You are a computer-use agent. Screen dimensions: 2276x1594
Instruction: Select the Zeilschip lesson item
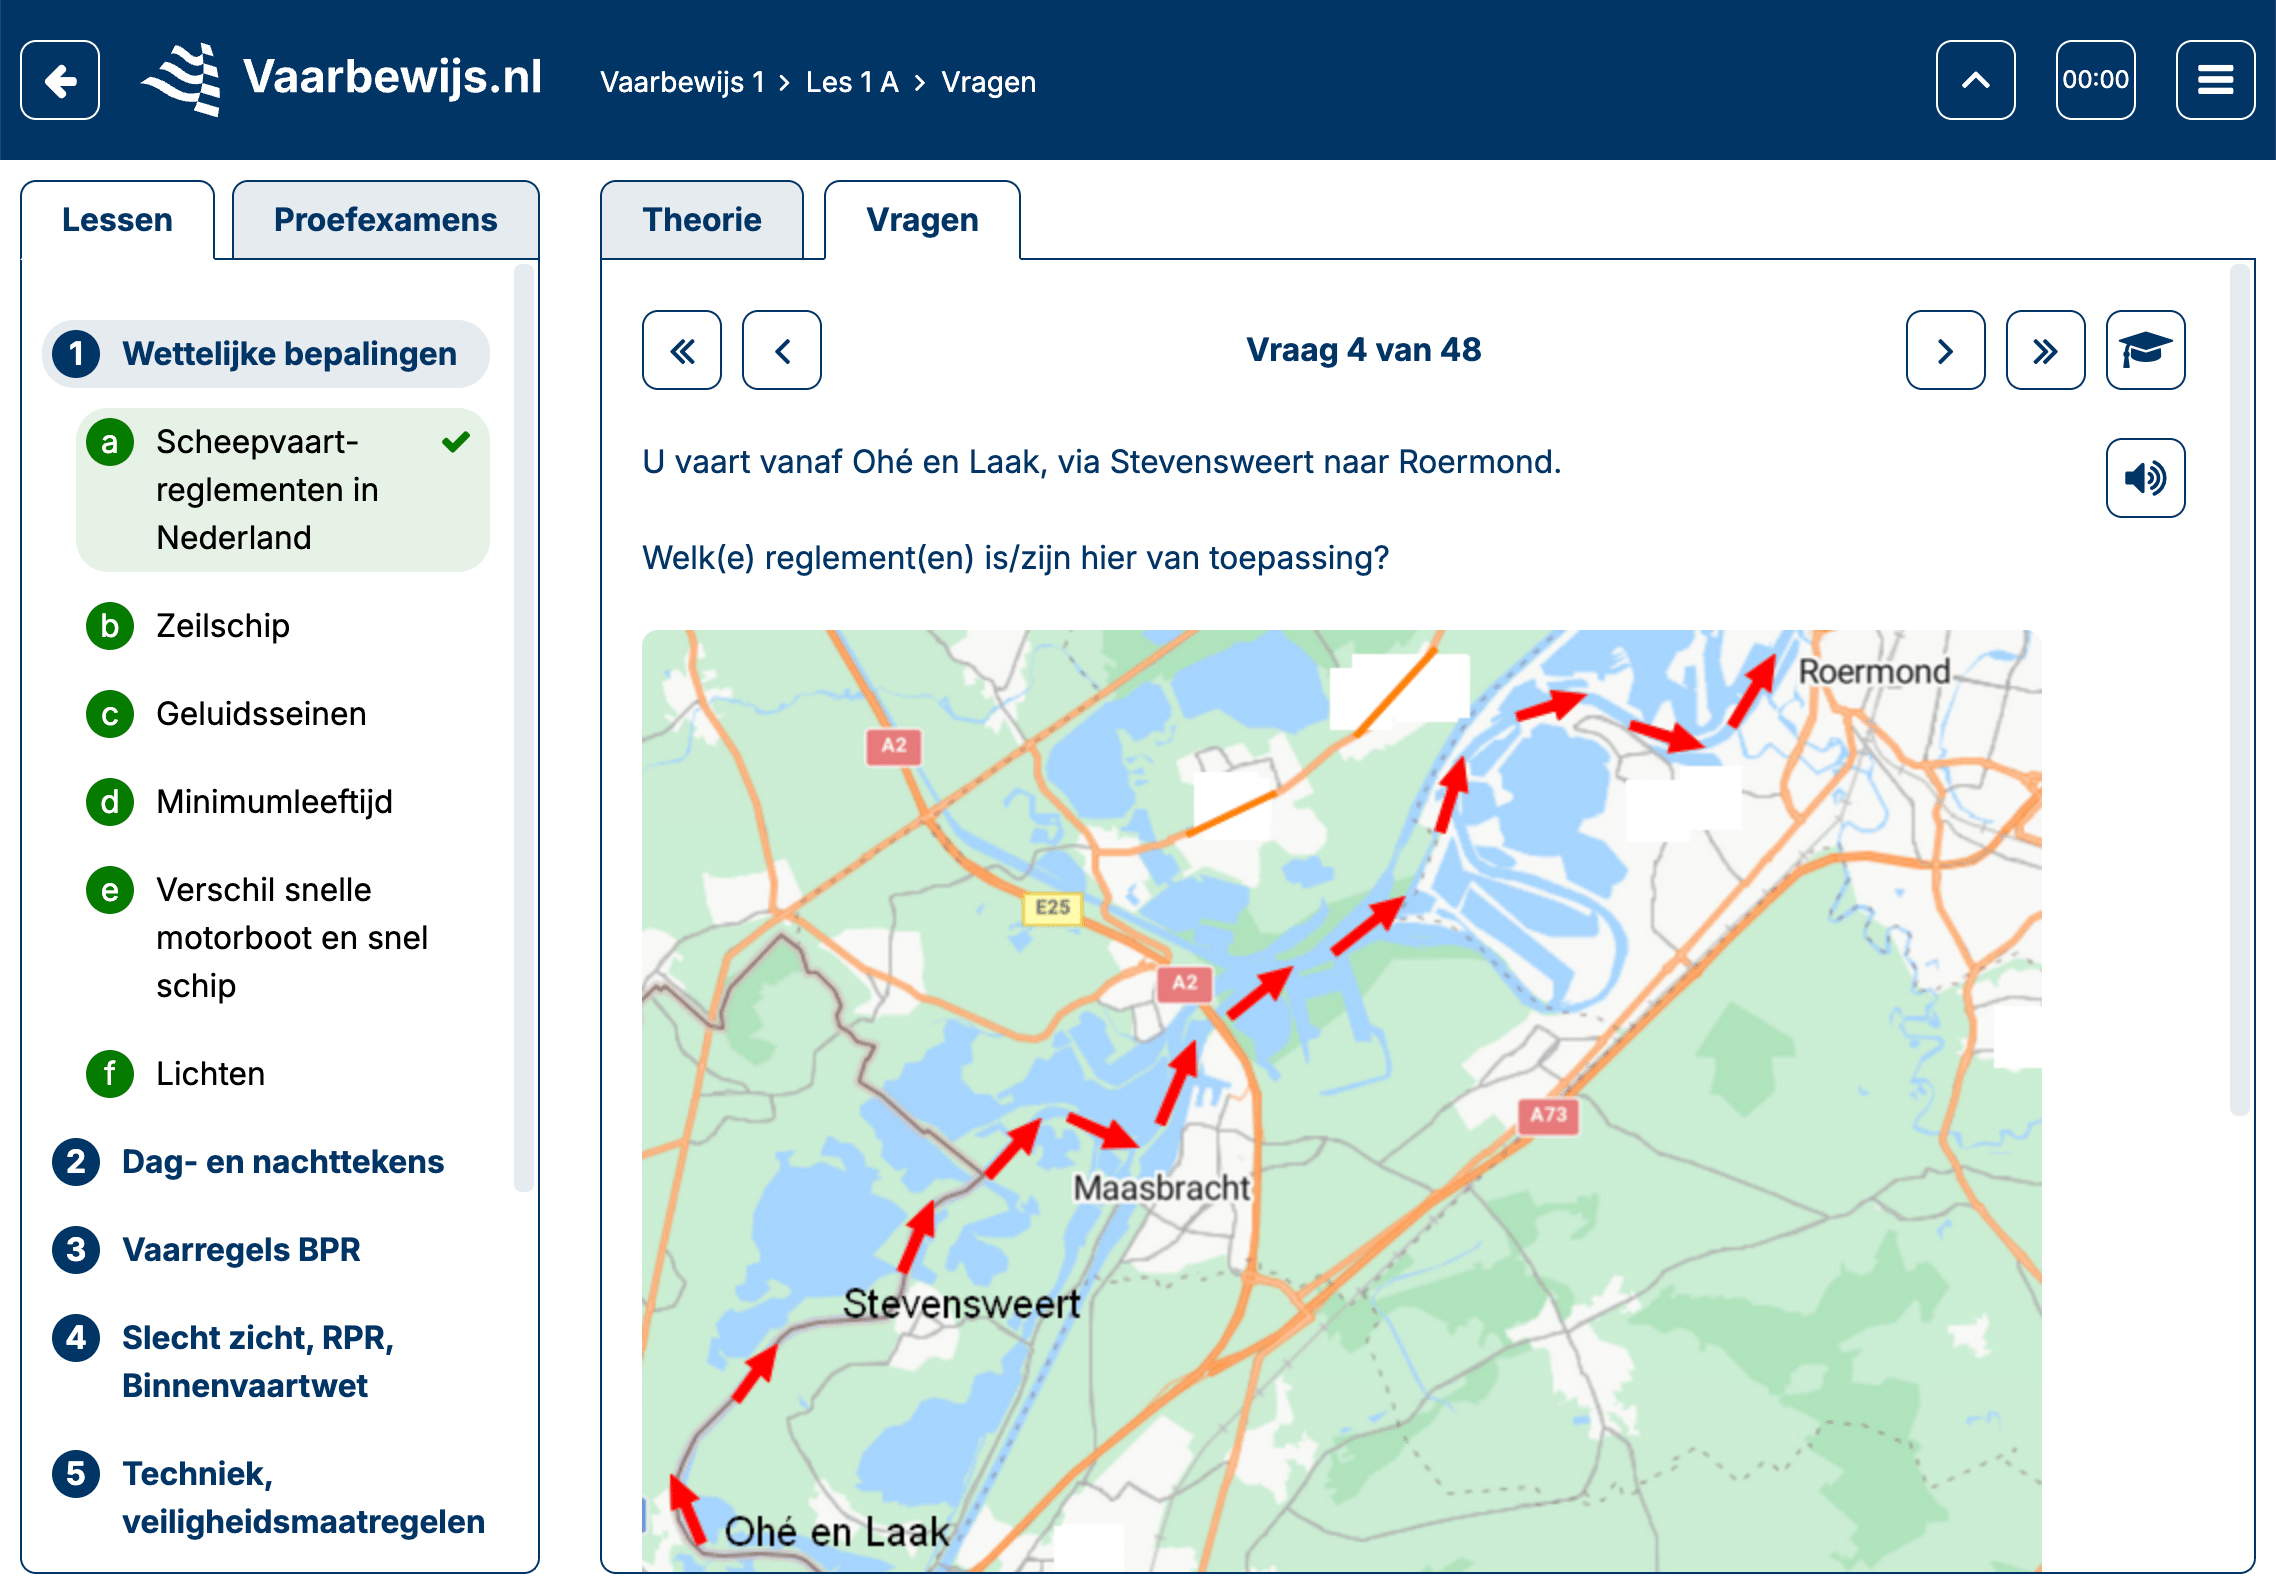pos(223,626)
